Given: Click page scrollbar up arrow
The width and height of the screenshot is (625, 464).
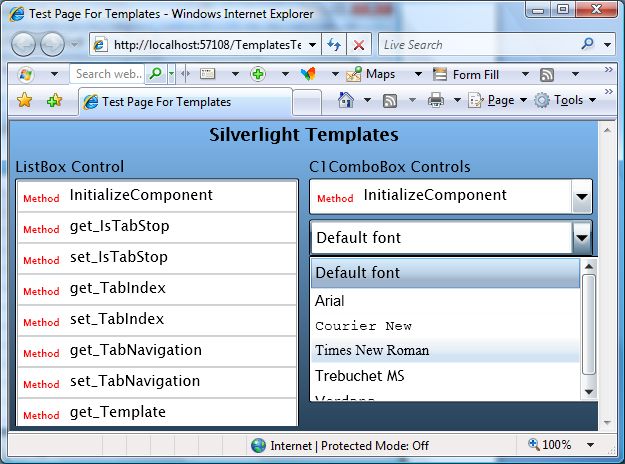Looking at the screenshot, I should pos(607,130).
